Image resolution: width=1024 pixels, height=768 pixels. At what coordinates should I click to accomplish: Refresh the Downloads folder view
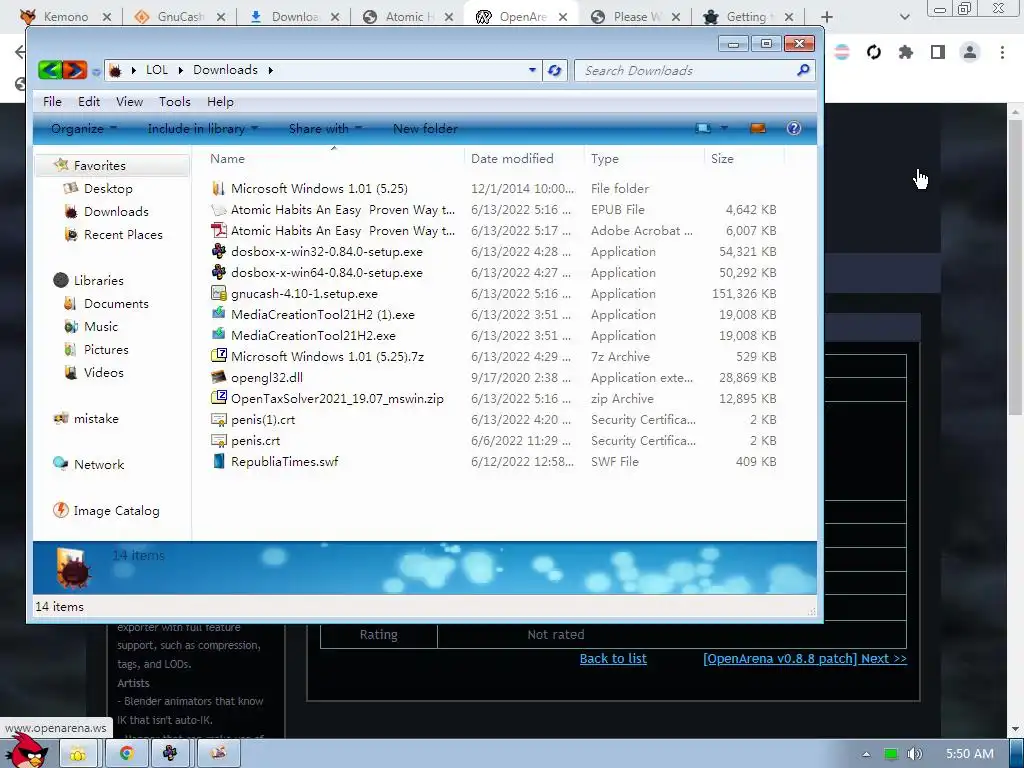pyautogui.click(x=554, y=70)
